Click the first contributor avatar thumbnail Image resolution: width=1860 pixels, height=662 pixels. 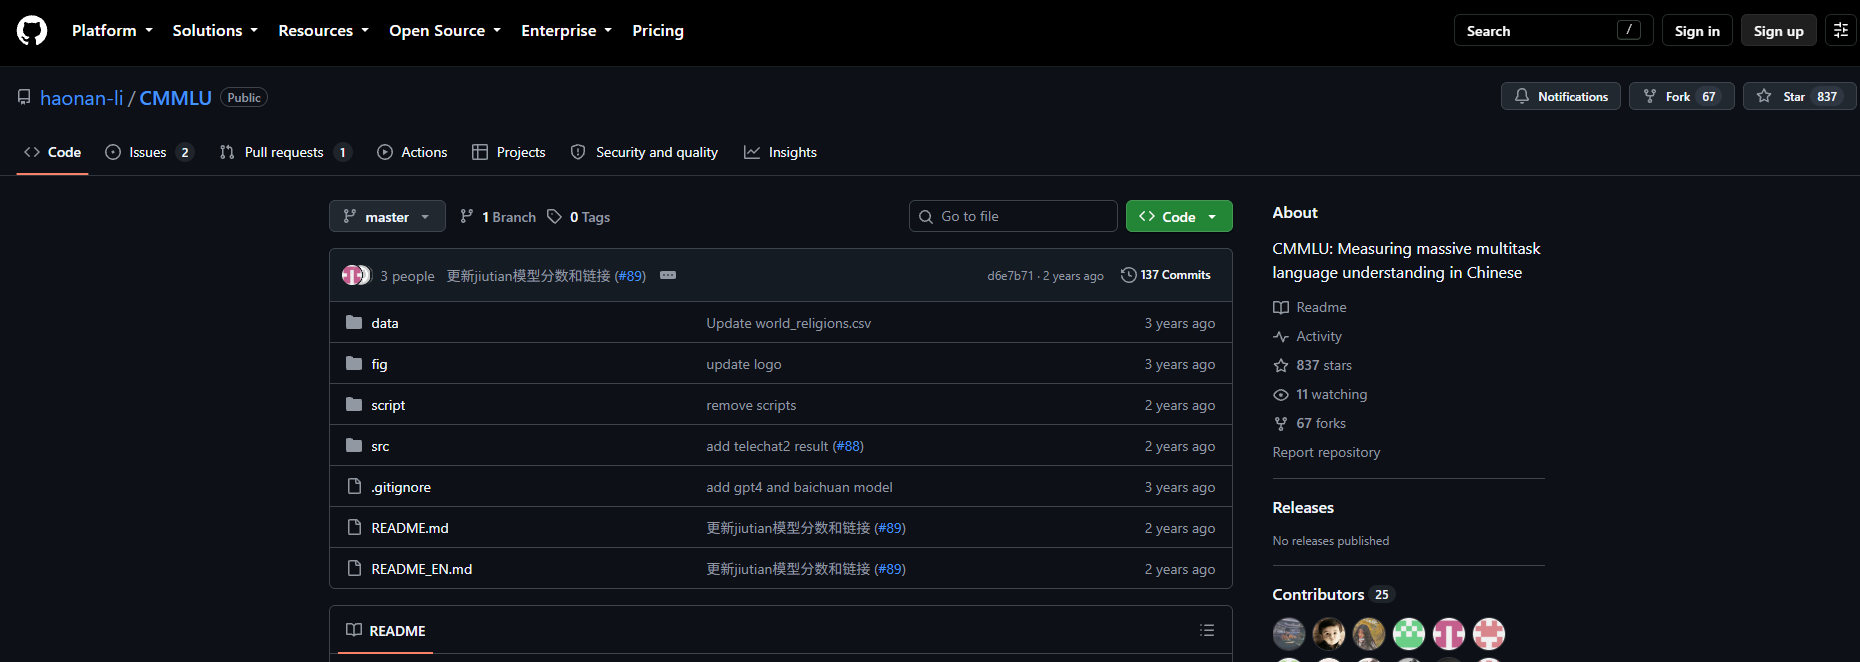tap(1289, 633)
